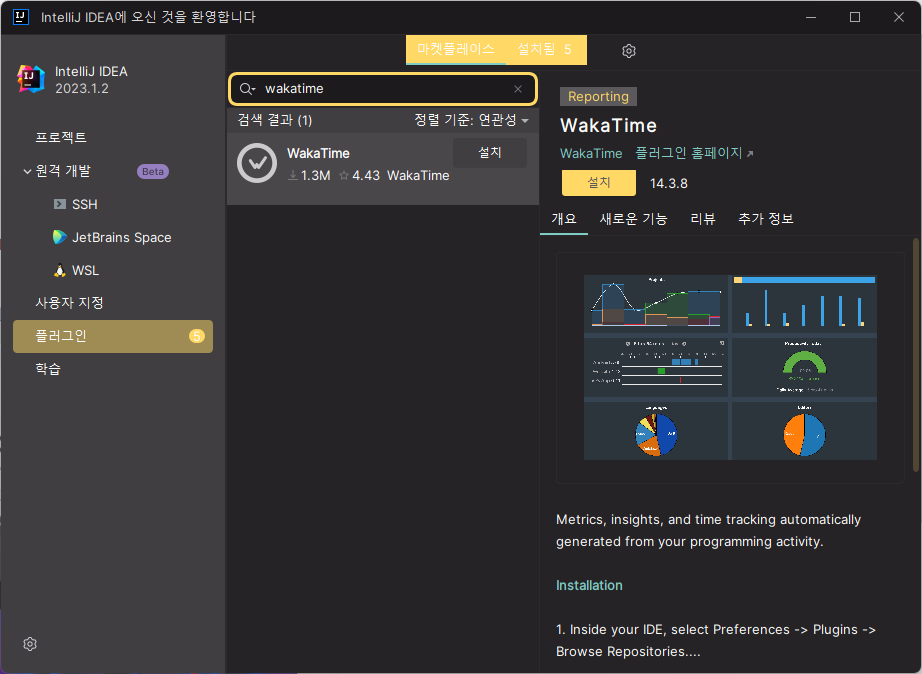922x674 pixels.
Task: Click the JetBrains Space icon
Action: pos(59,237)
